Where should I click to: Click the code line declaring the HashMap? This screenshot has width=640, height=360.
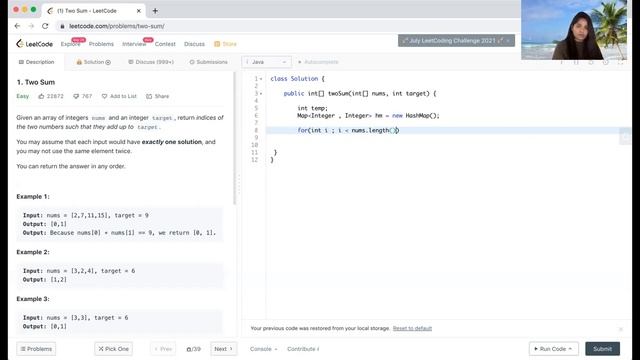point(368,116)
